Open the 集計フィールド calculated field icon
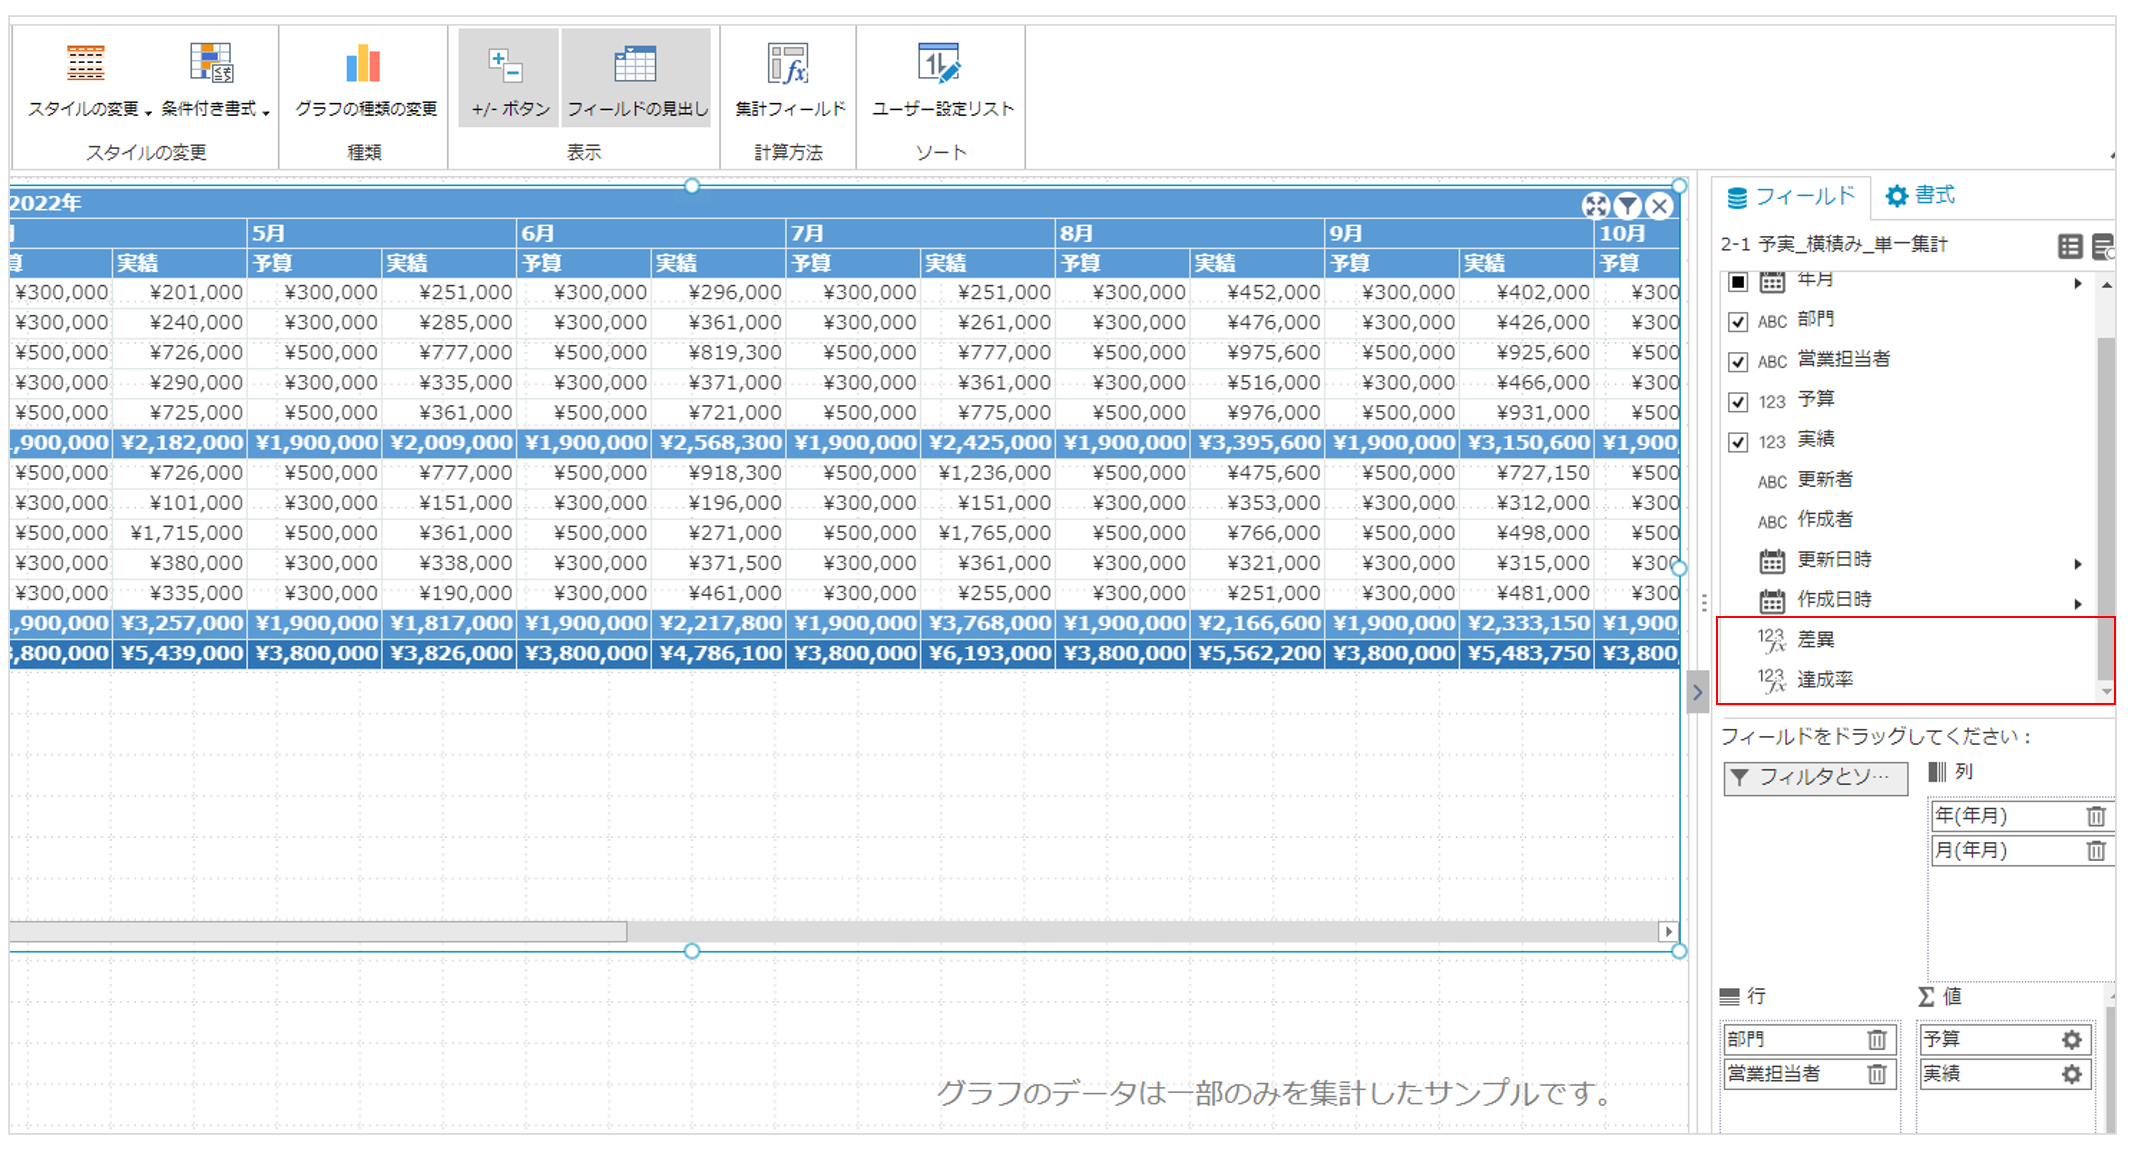This screenshot has height=1151, width=2133. [x=789, y=64]
